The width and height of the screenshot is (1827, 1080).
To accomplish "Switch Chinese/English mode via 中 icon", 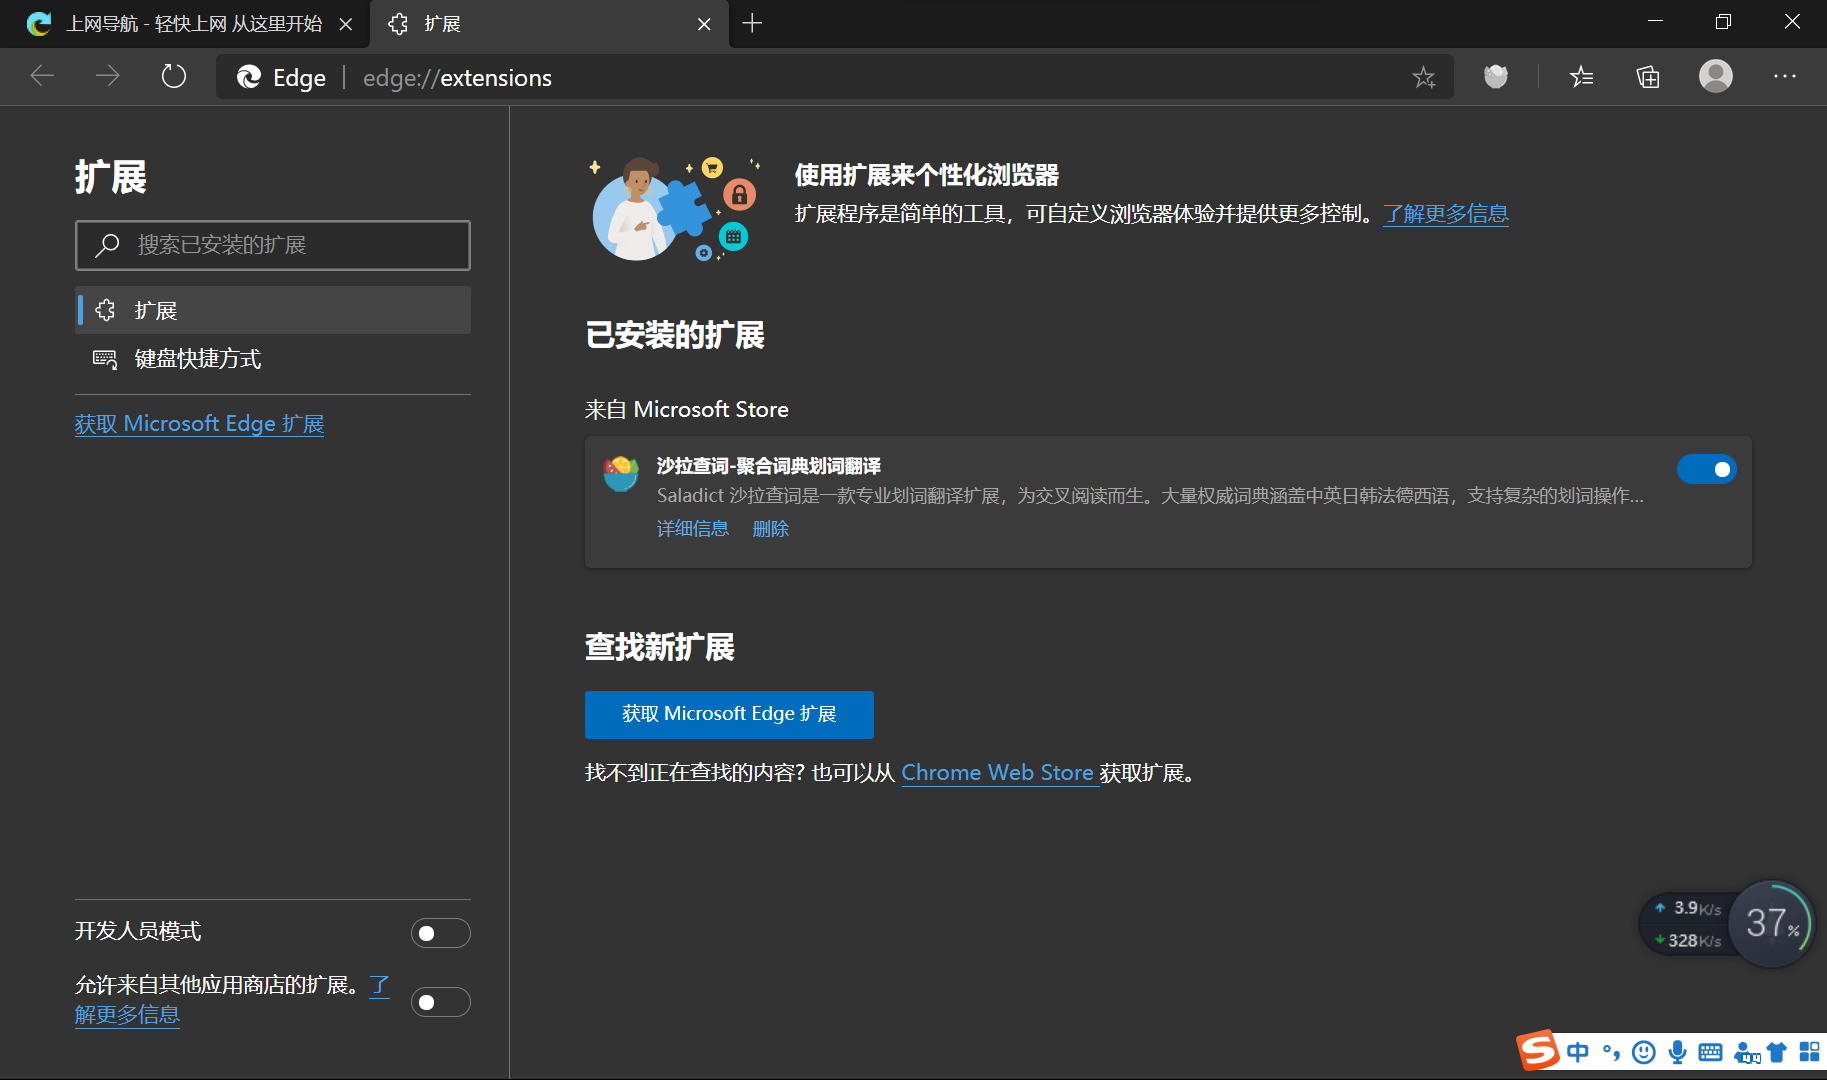I will tap(1579, 1052).
